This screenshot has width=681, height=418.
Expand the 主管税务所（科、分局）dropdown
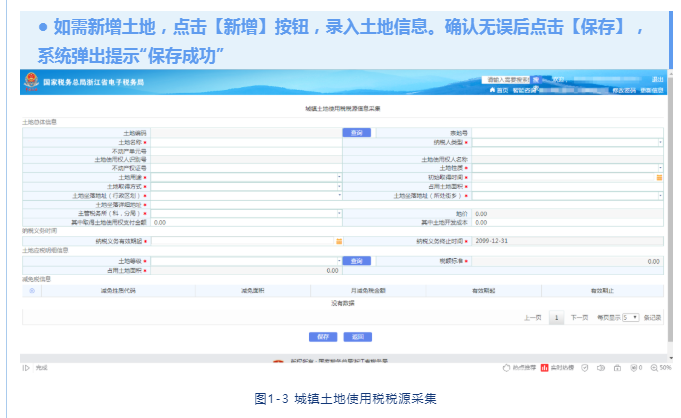click(339, 213)
